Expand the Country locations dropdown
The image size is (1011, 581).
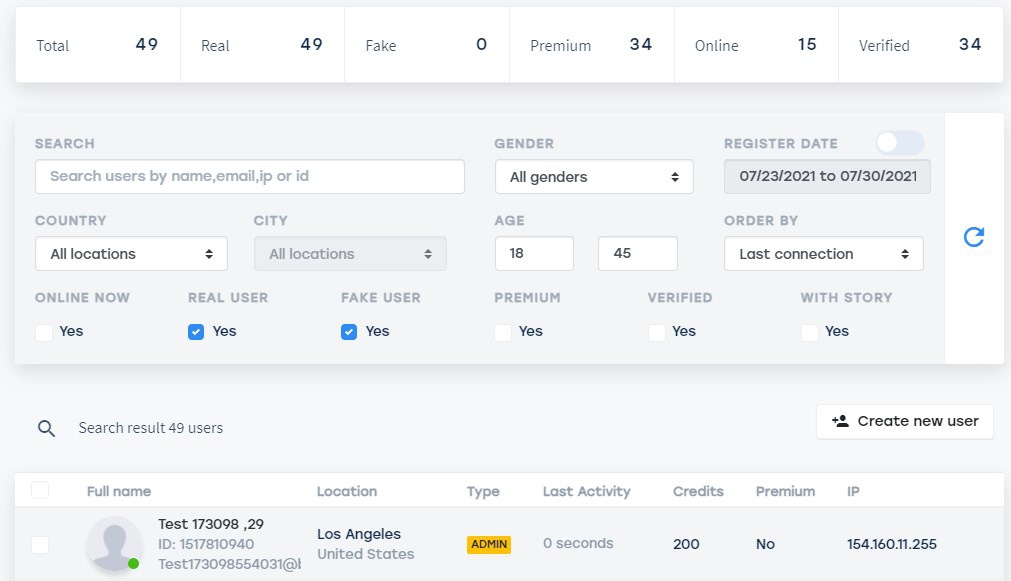(x=131, y=254)
